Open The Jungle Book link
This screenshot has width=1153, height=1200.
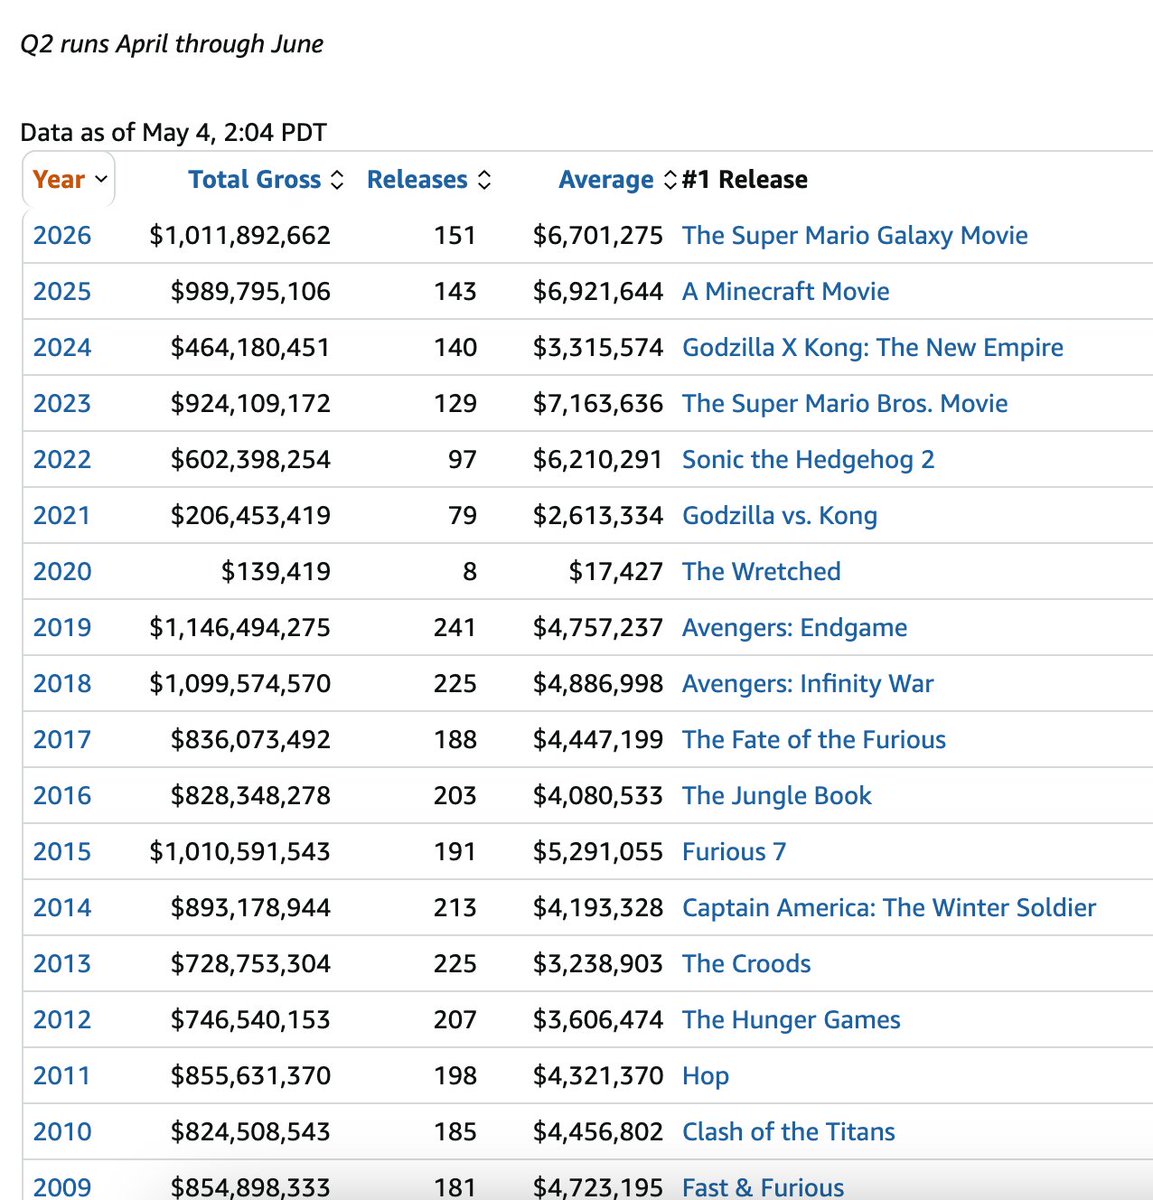pos(777,796)
